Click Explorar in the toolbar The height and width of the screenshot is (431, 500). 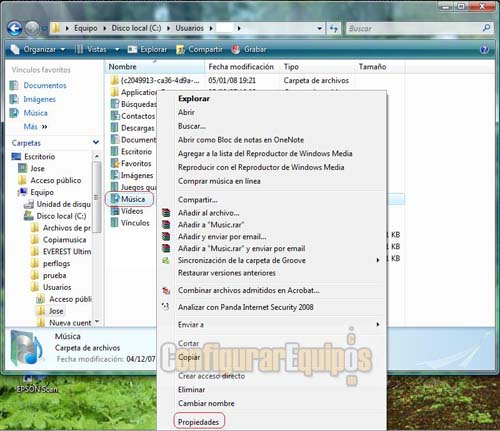click(147, 49)
